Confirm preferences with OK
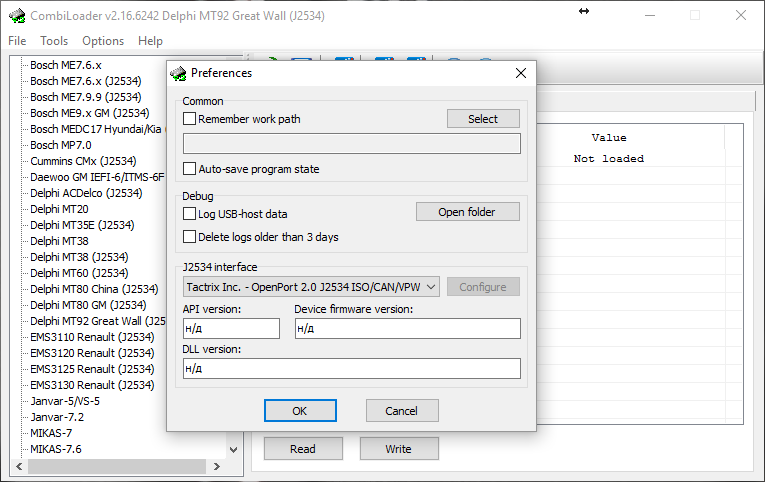The width and height of the screenshot is (765, 482). pos(300,411)
